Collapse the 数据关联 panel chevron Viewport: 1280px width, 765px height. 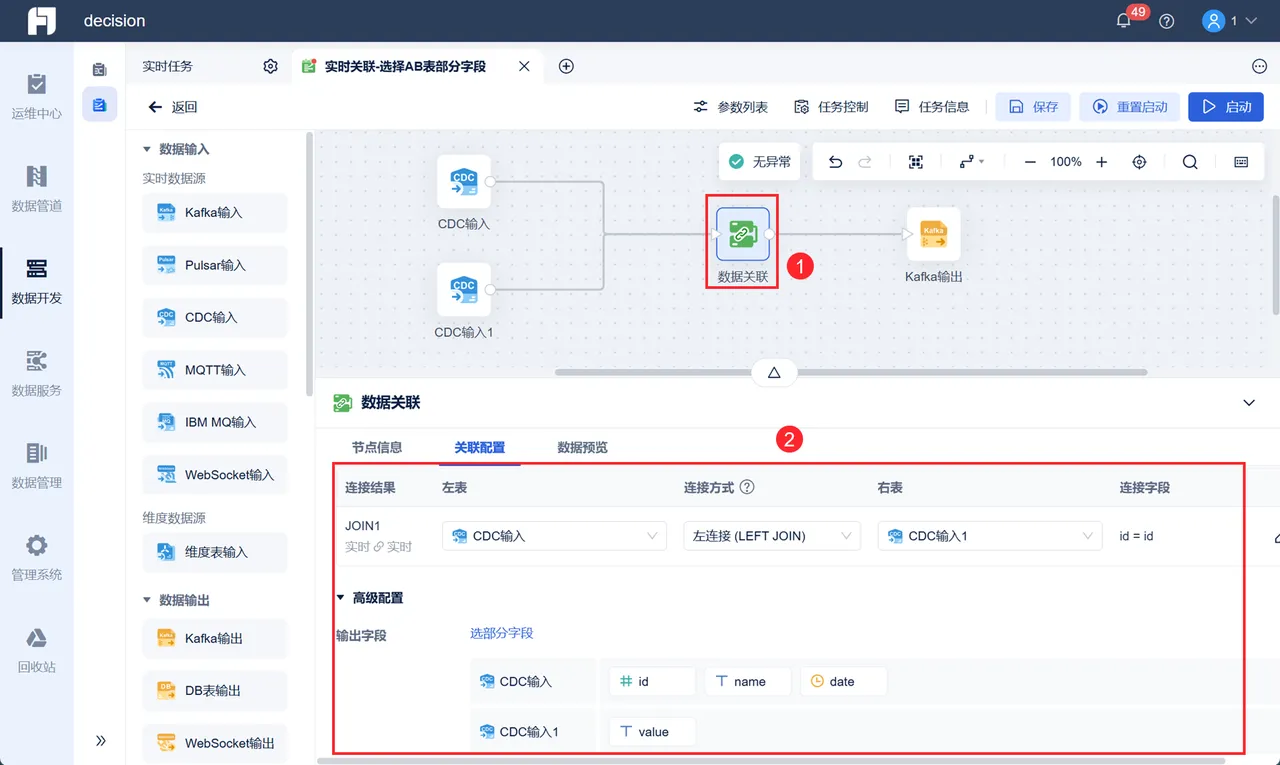[x=1249, y=403]
